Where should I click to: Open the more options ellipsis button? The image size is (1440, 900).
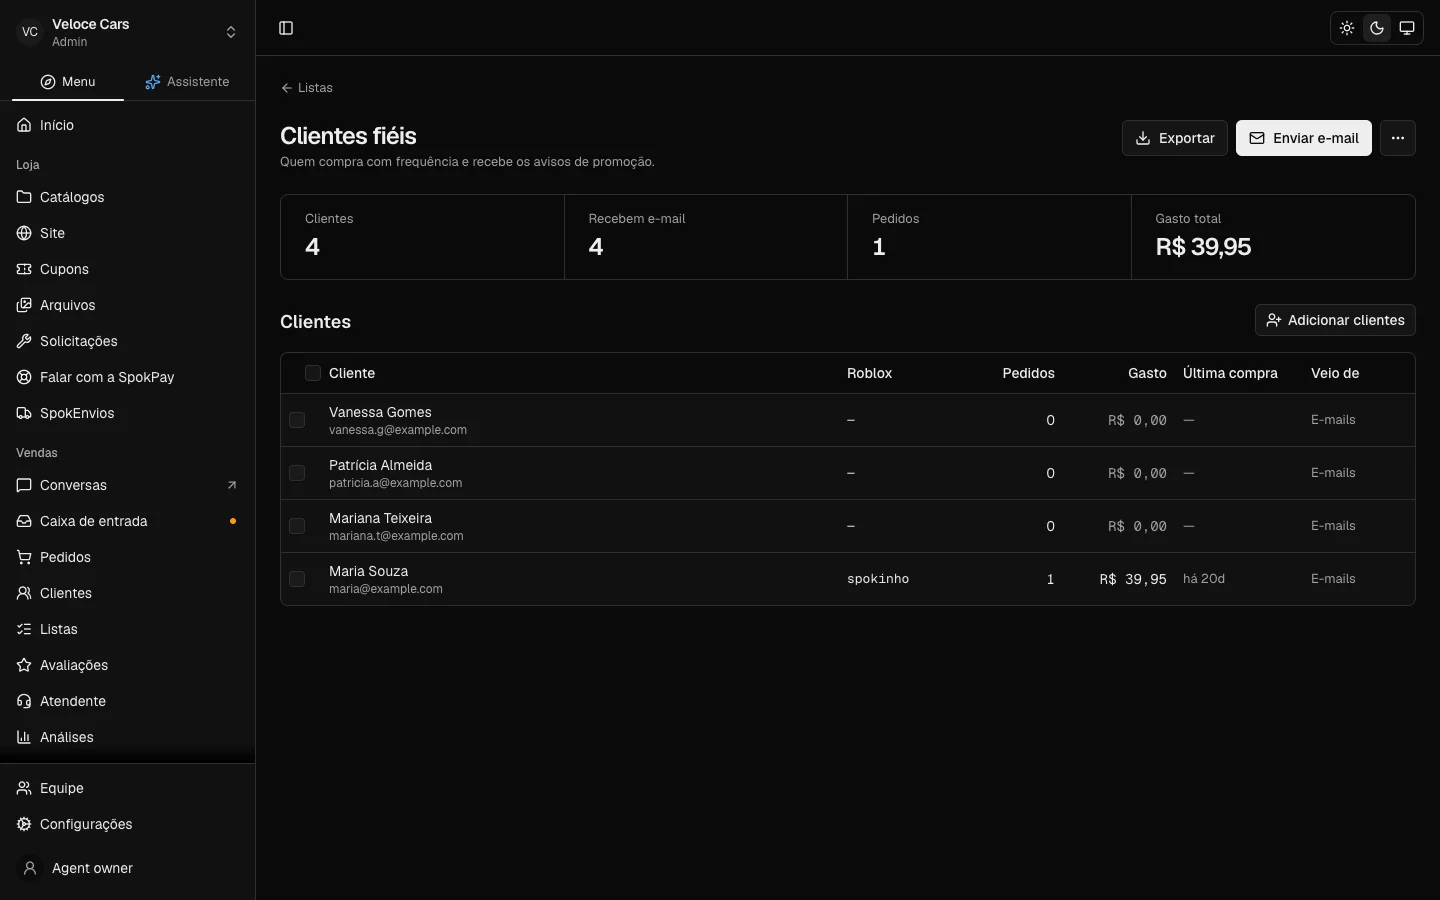tap(1398, 138)
